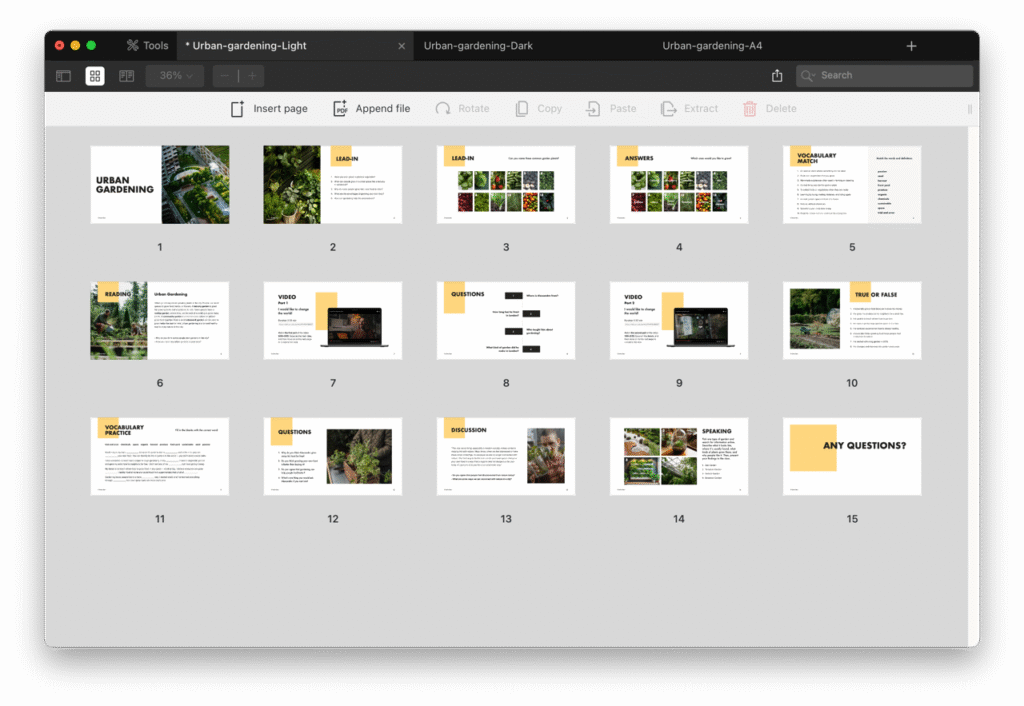Screen dimensions: 1024x706
Task: Switch to the two-page layout view
Action: click(127, 76)
